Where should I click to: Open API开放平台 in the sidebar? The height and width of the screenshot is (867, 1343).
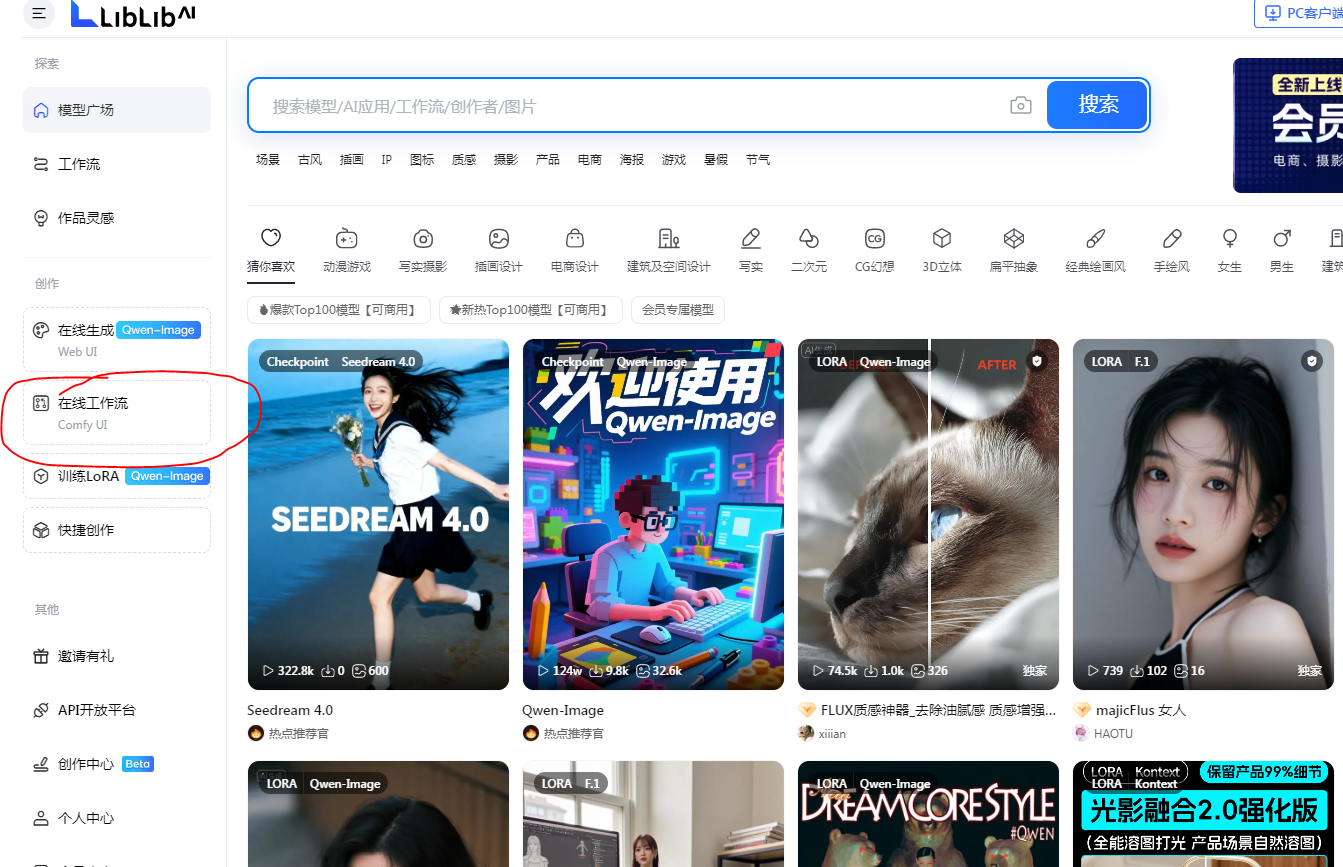(117, 710)
